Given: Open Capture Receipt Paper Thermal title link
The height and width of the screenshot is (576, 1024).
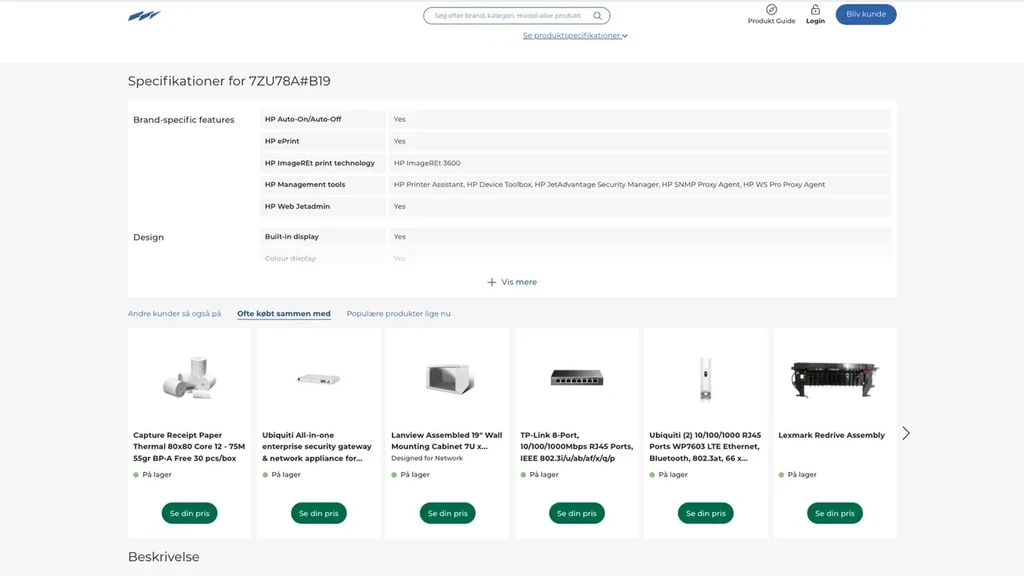Looking at the screenshot, I should pos(189,447).
